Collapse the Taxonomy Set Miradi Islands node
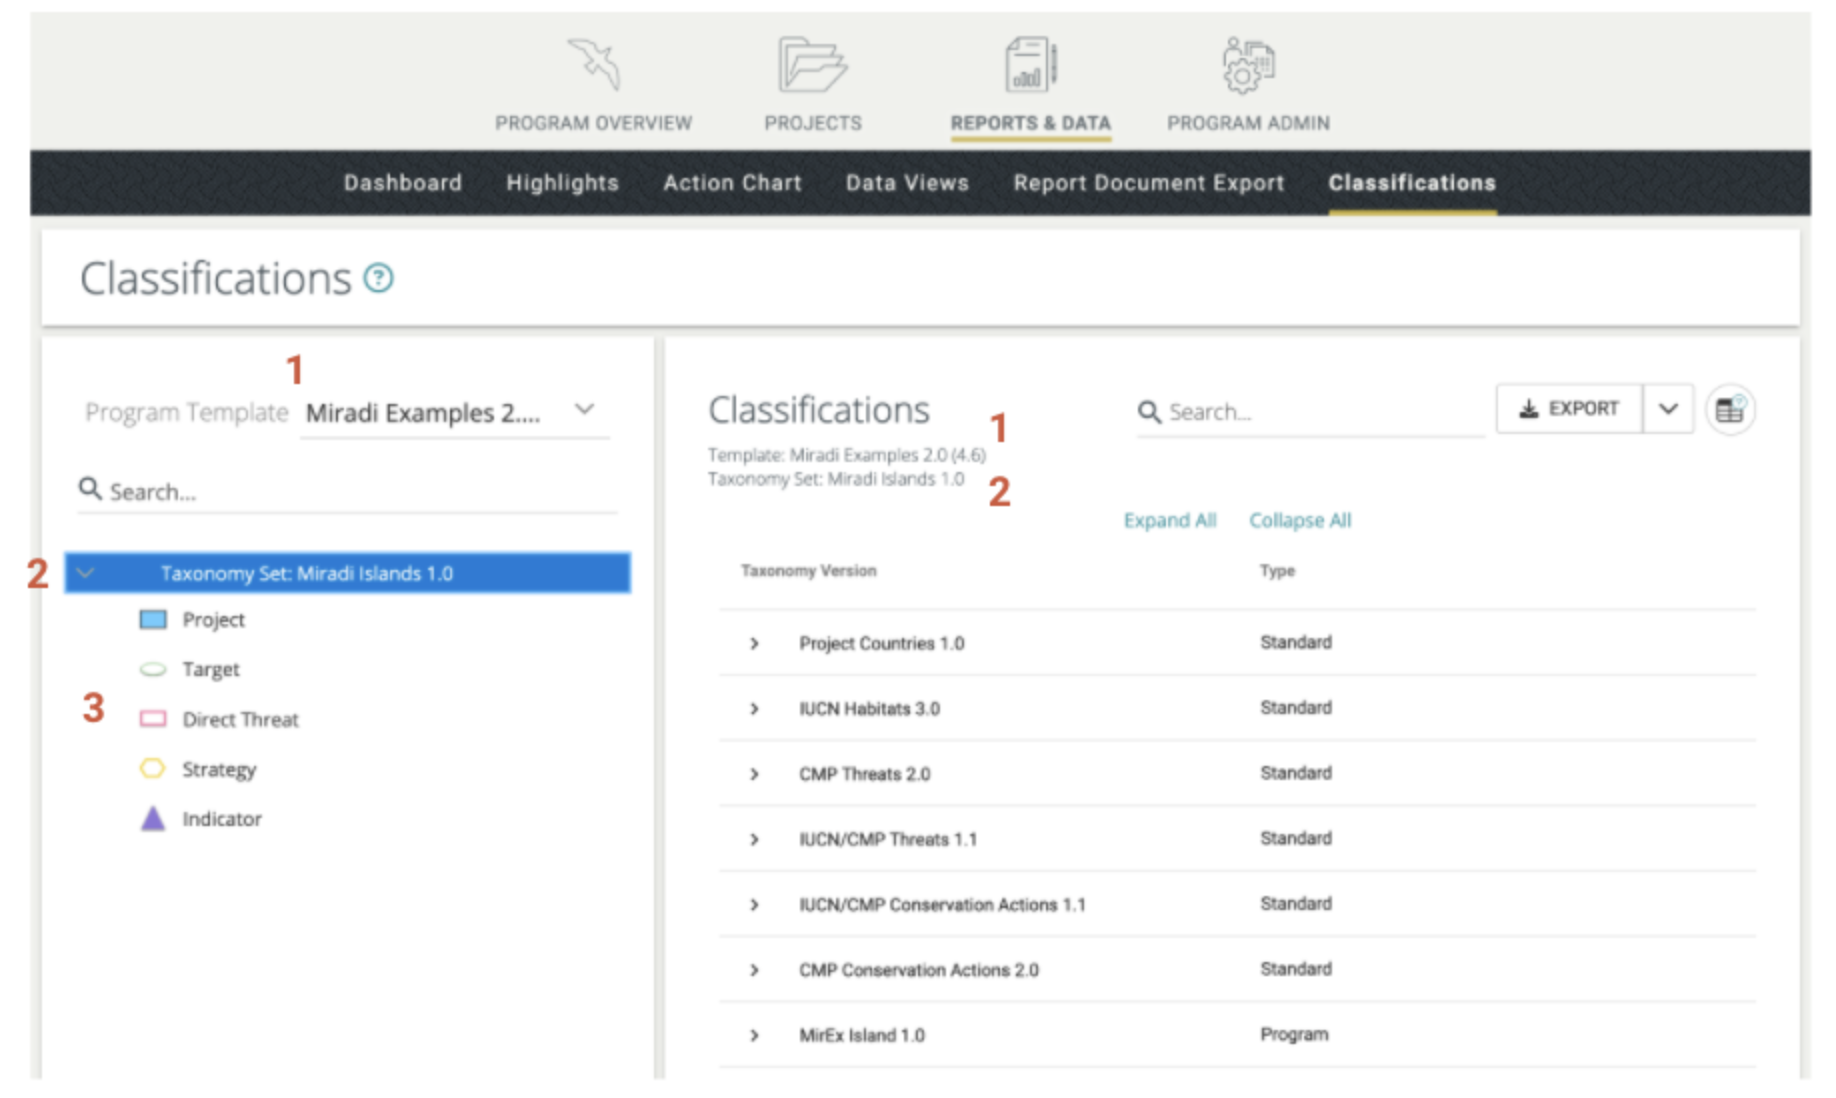This screenshot has height=1098, width=1836. click(86, 573)
